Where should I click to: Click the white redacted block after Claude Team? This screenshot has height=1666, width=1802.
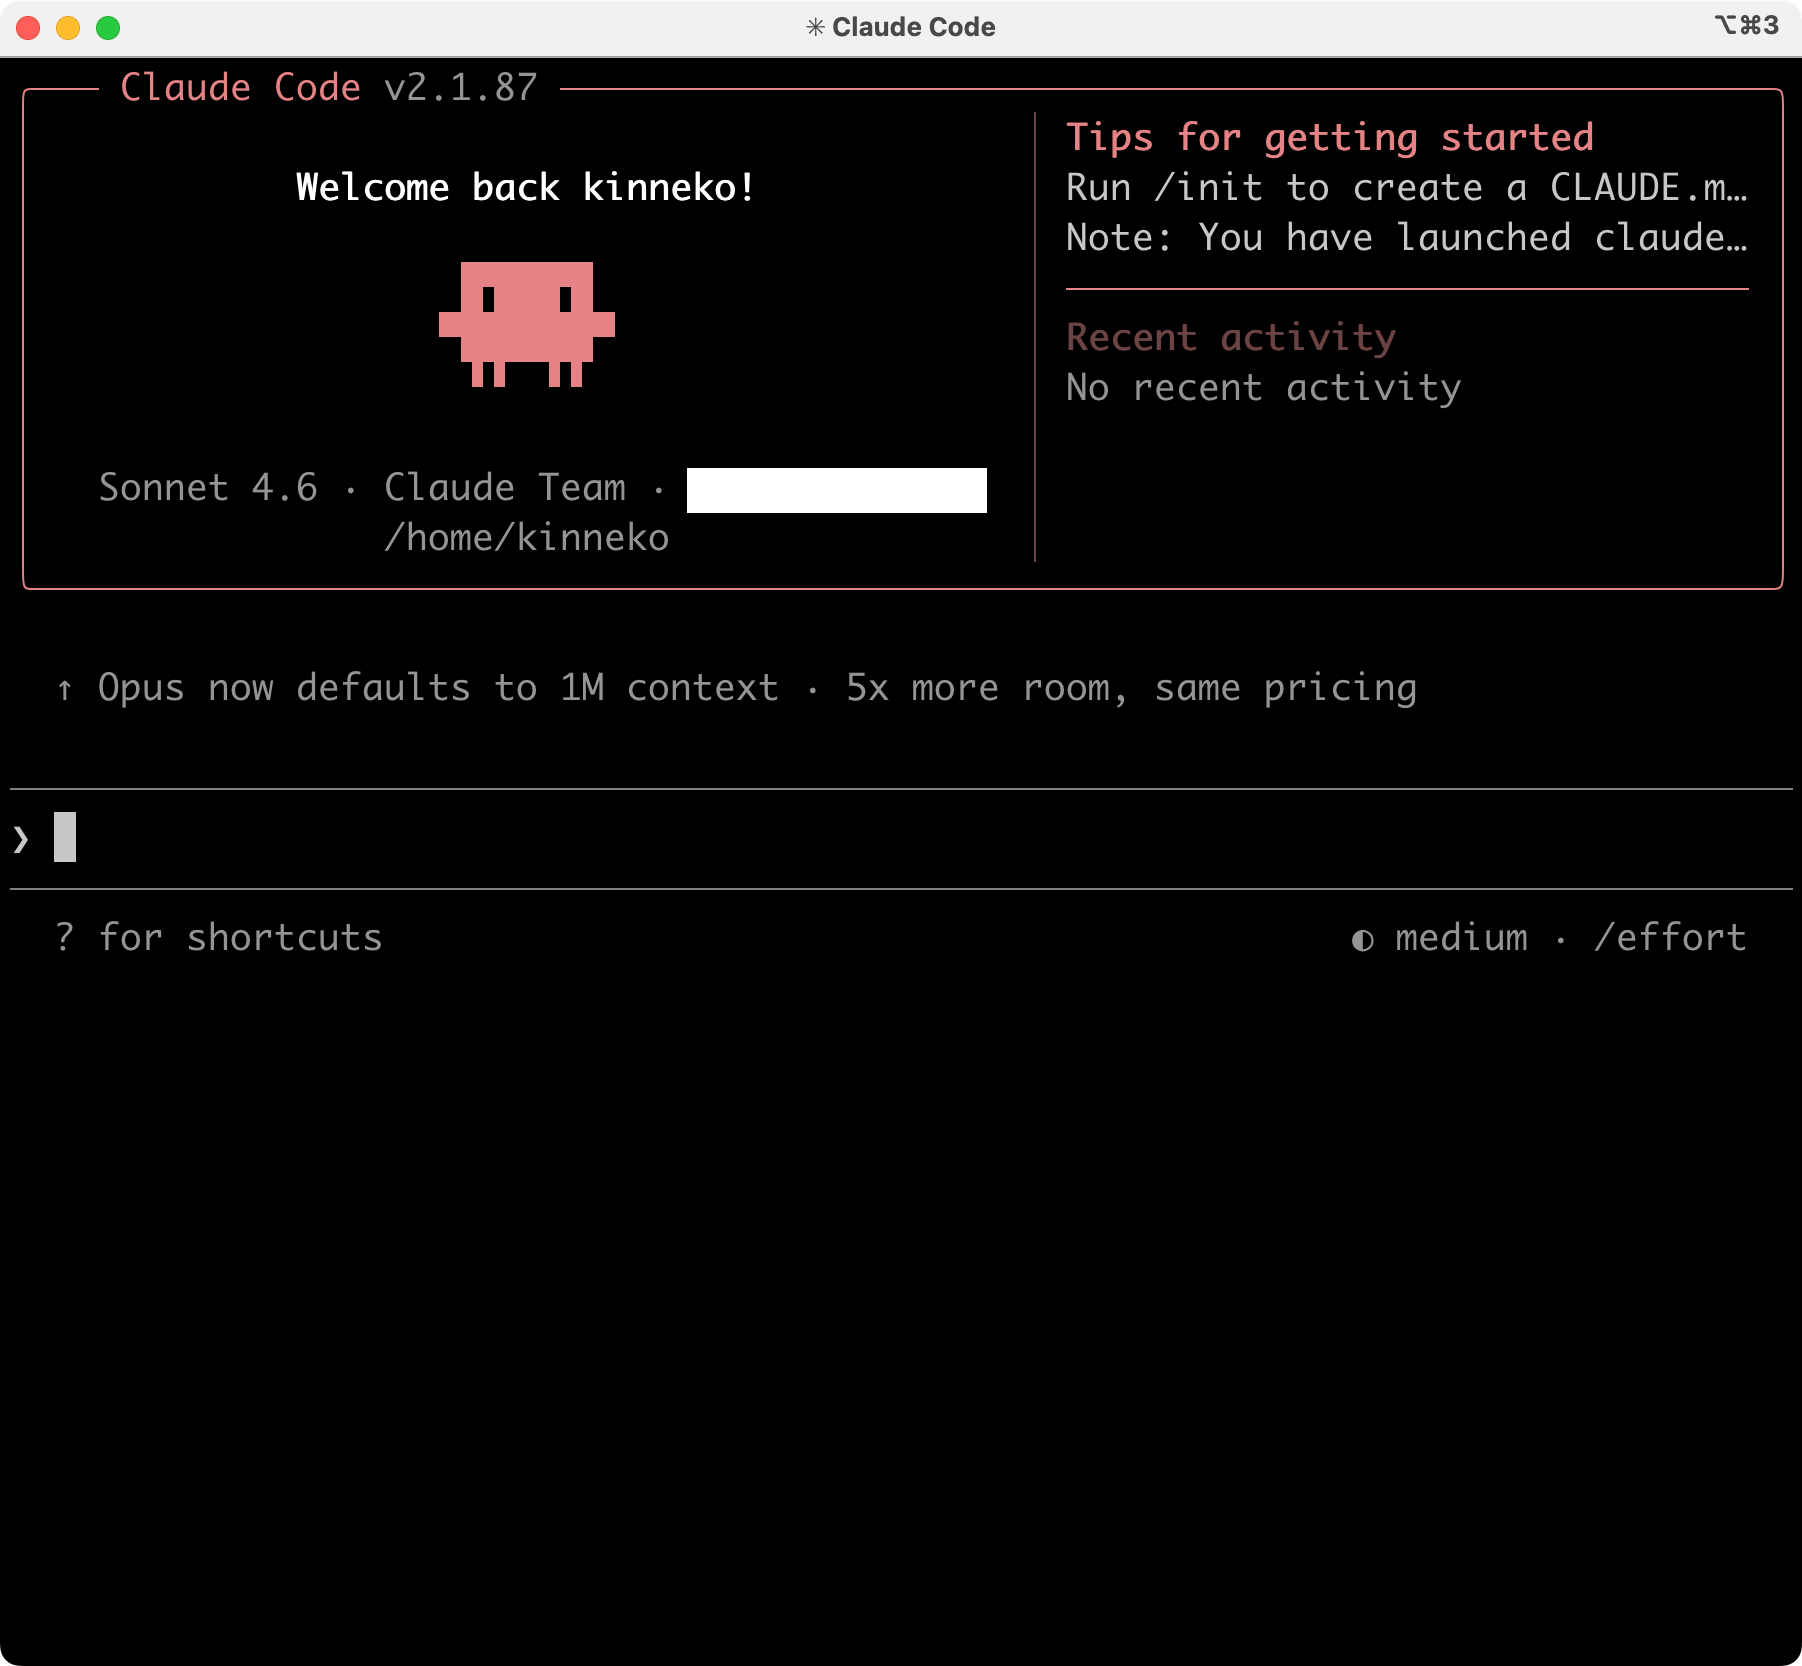tap(837, 490)
